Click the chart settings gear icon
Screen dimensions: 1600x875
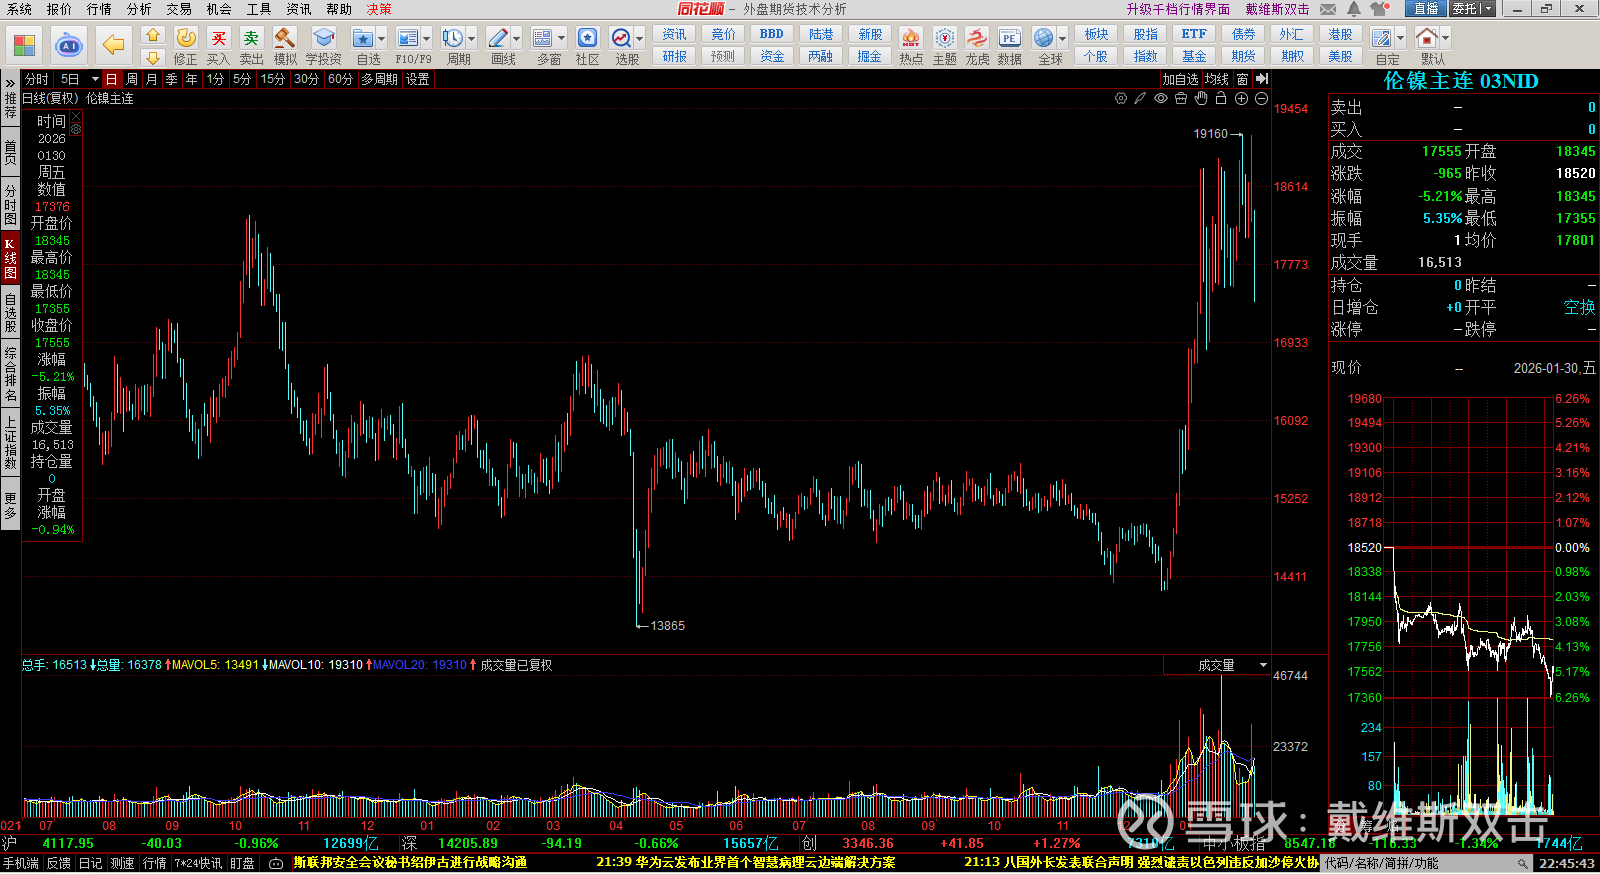coord(1121,98)
